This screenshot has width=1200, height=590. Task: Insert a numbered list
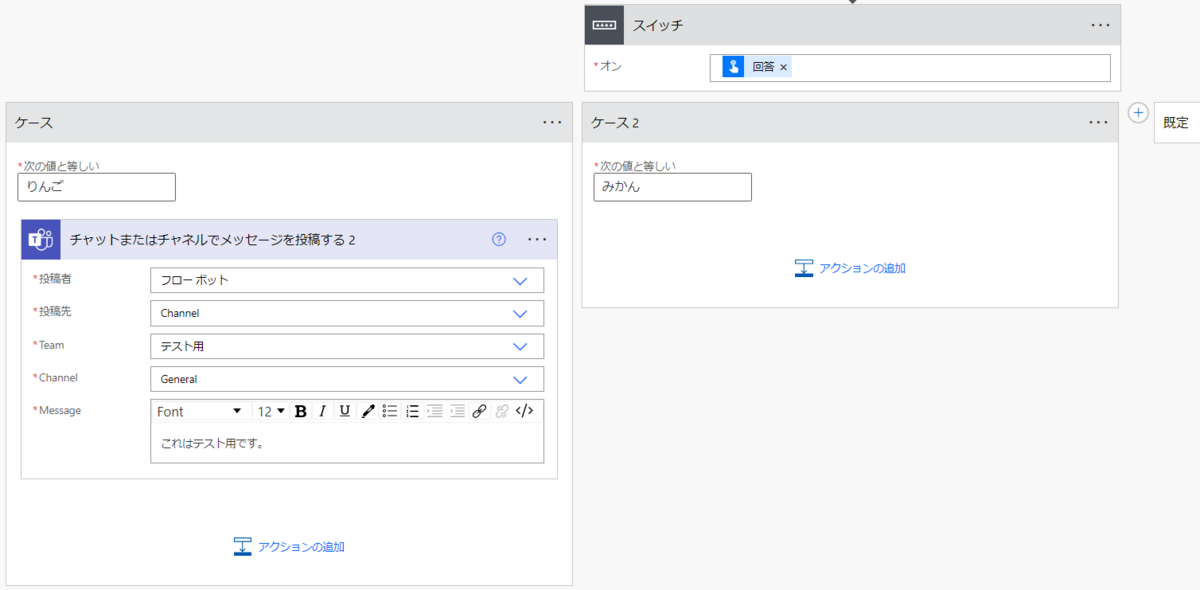click(412, 411)
